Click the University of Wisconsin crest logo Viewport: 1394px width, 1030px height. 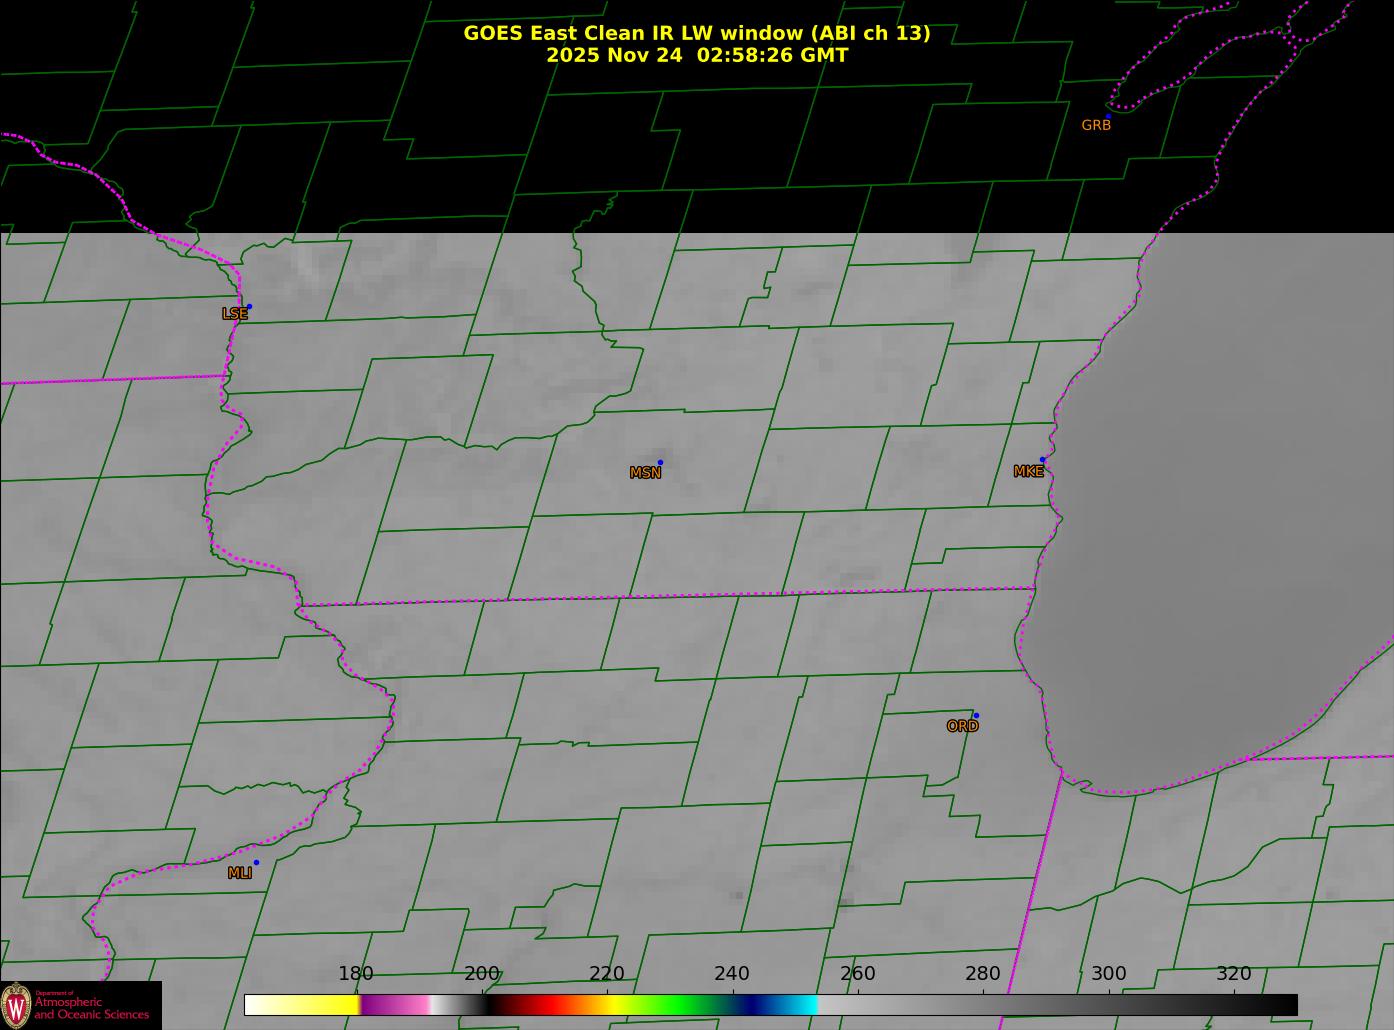click(16, 1004)
